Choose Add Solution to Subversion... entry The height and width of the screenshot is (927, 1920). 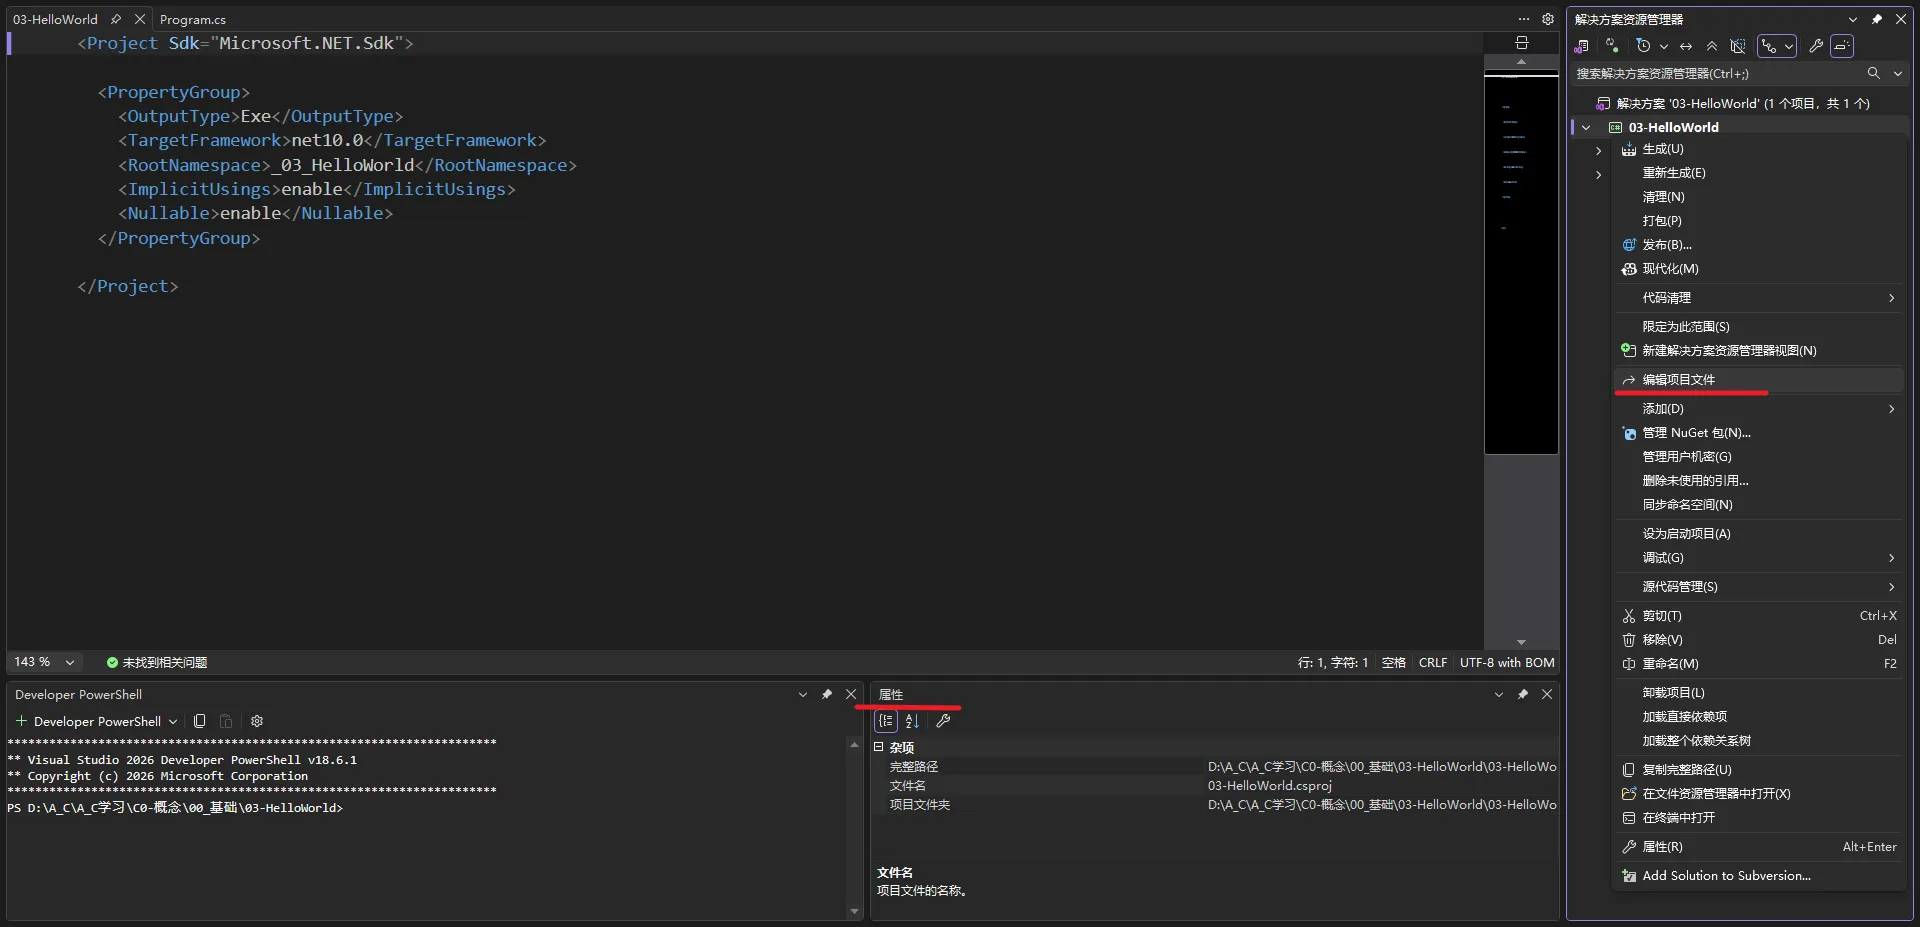pyautogui.click(x=1758, y=876)
